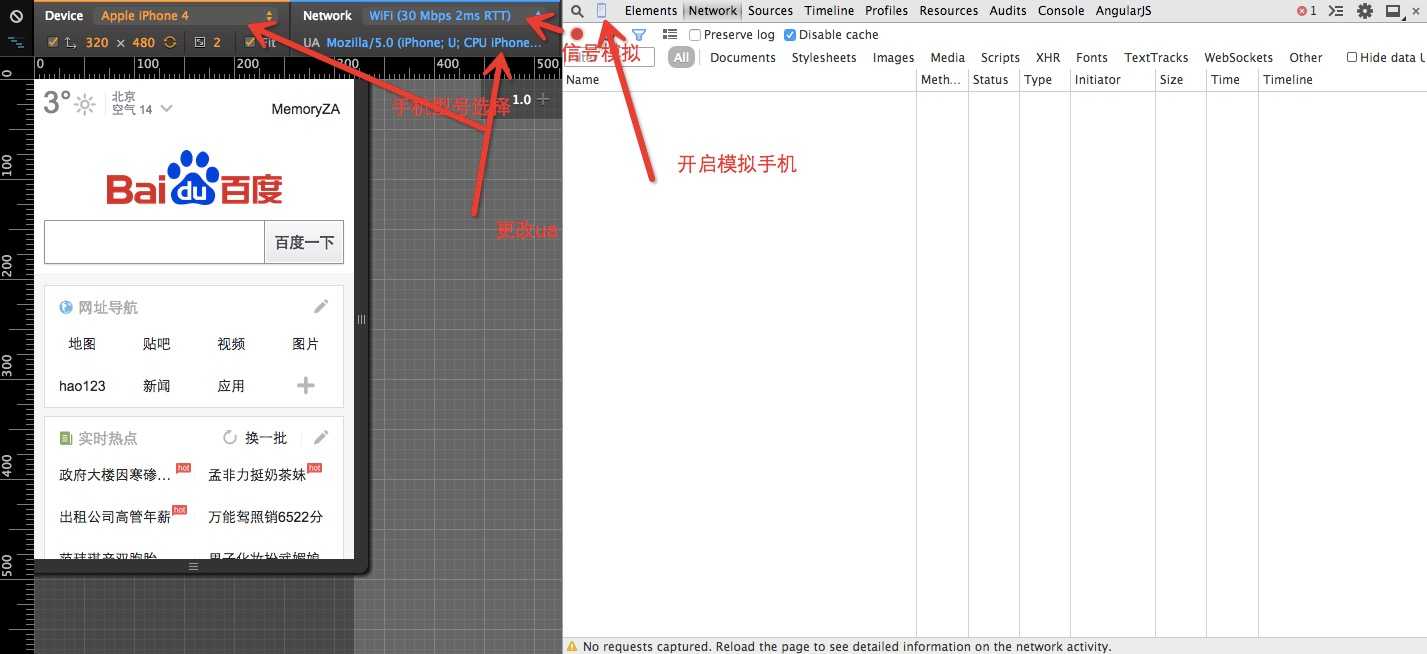This screenshot has width=1427, height=654.
Task: Filter requests by Images
Action: click(893, 57)
